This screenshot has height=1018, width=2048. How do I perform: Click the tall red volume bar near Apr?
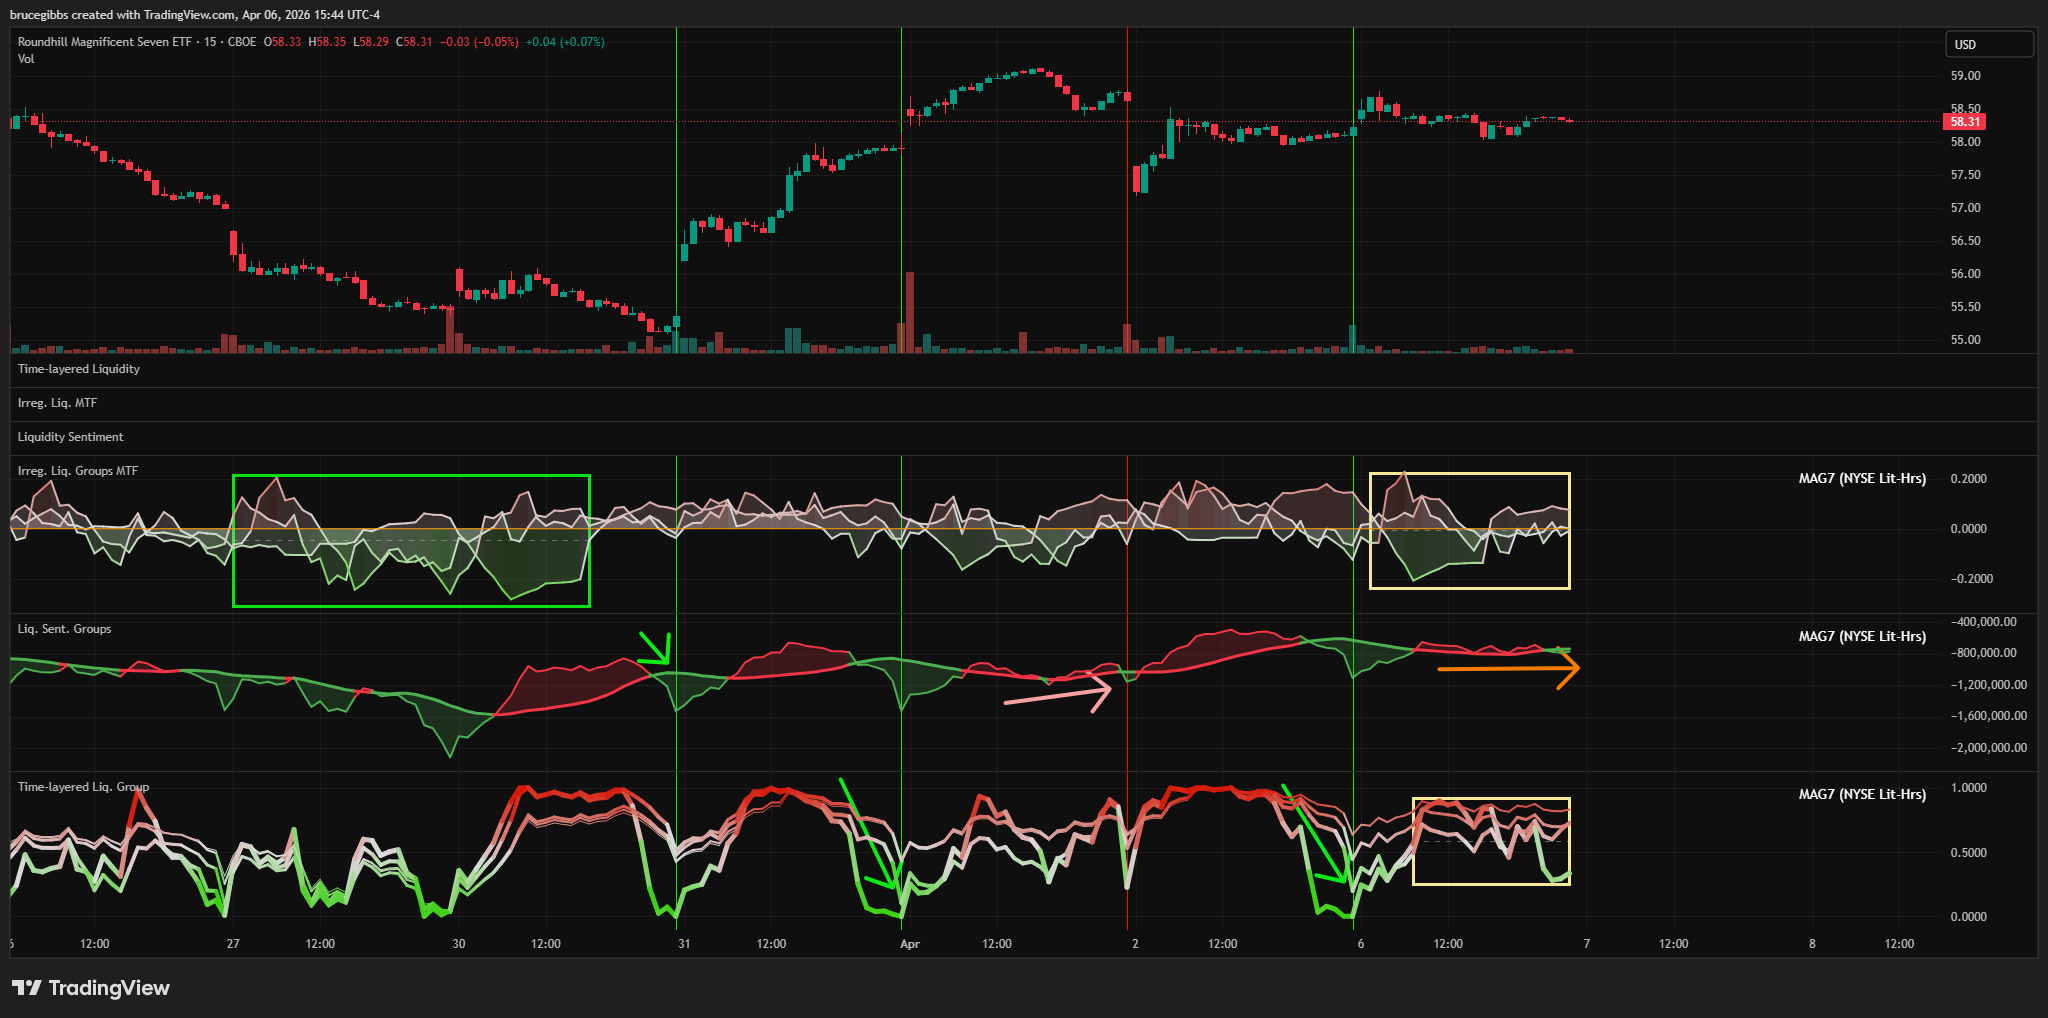pyautogui.click(x=910, y=312)
